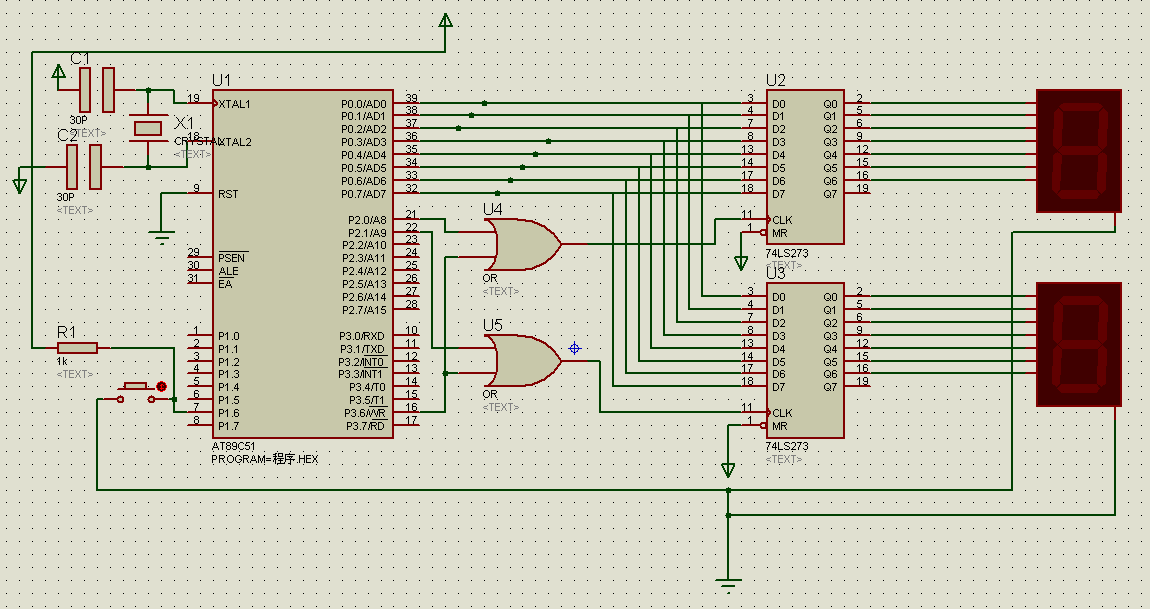Click the CLK pin label on U2
1150x609 pixels.
click(782, 220)
